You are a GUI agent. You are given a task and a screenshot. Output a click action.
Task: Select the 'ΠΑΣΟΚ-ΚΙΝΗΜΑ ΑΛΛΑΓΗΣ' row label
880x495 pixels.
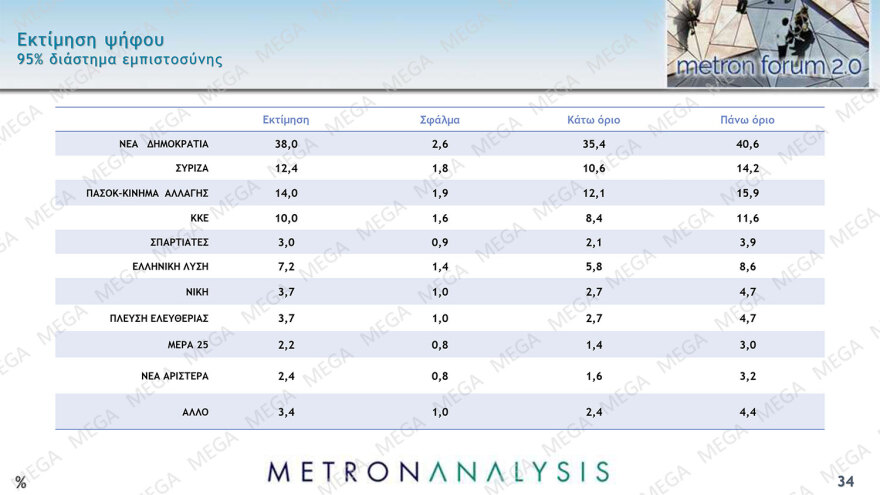click(x=147, y=193)
